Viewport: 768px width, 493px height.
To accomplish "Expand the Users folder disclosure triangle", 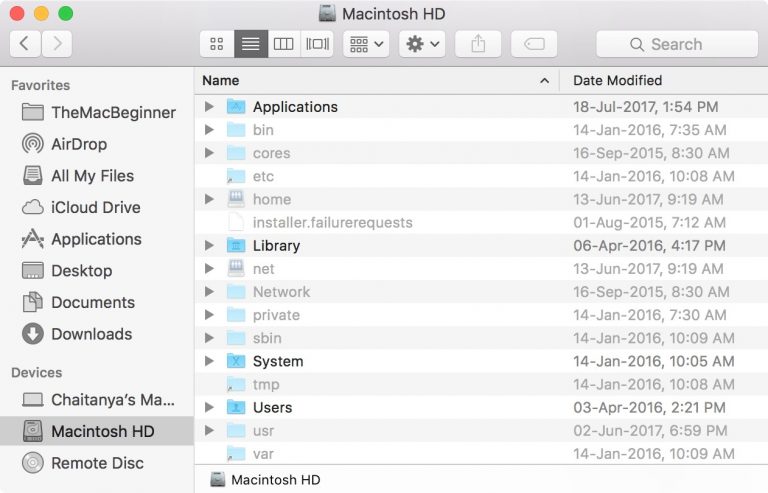I will click(209, 407).
